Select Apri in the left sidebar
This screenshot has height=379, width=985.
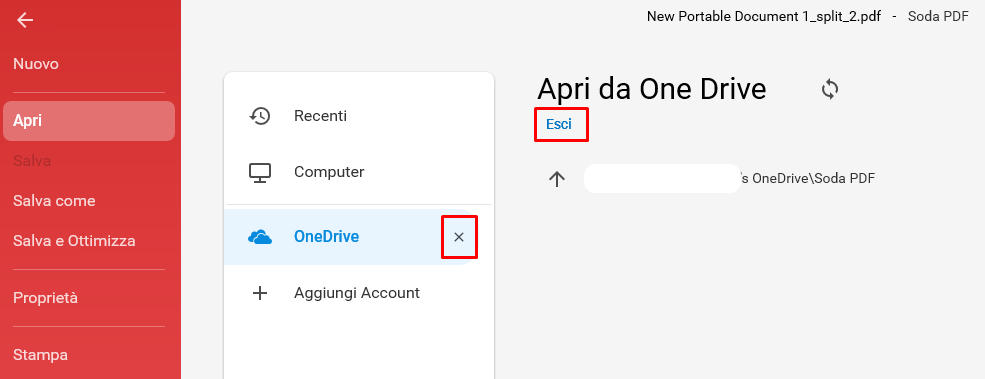[89, 121]
